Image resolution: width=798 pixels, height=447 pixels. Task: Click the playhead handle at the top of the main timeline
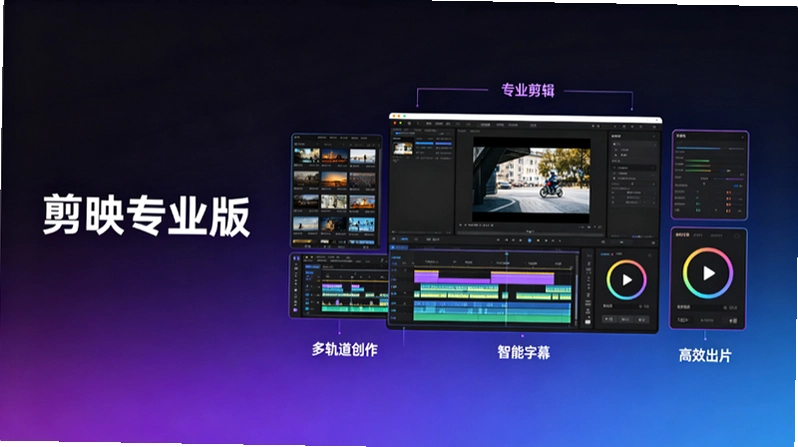pyautogui.click(x=506, y=253)
